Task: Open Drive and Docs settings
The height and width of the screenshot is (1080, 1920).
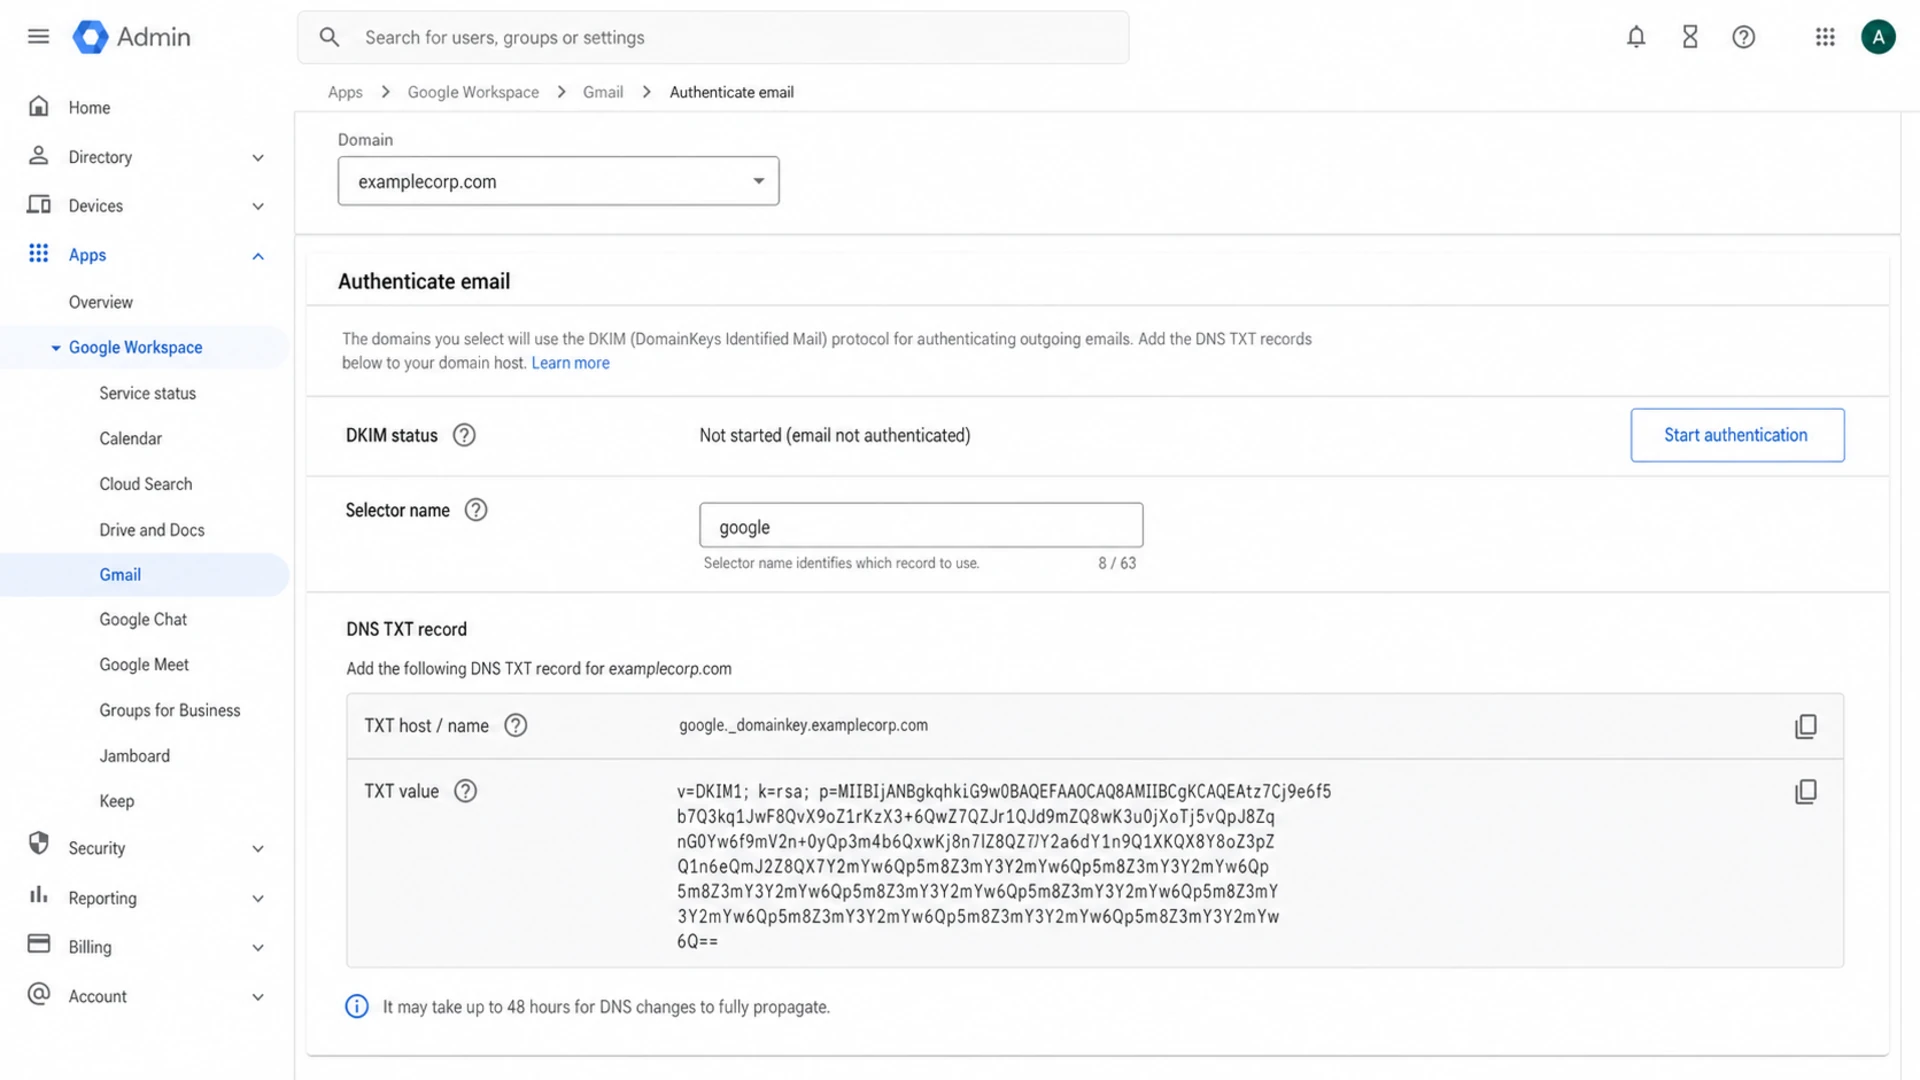Action: click(x=151, y=530)
